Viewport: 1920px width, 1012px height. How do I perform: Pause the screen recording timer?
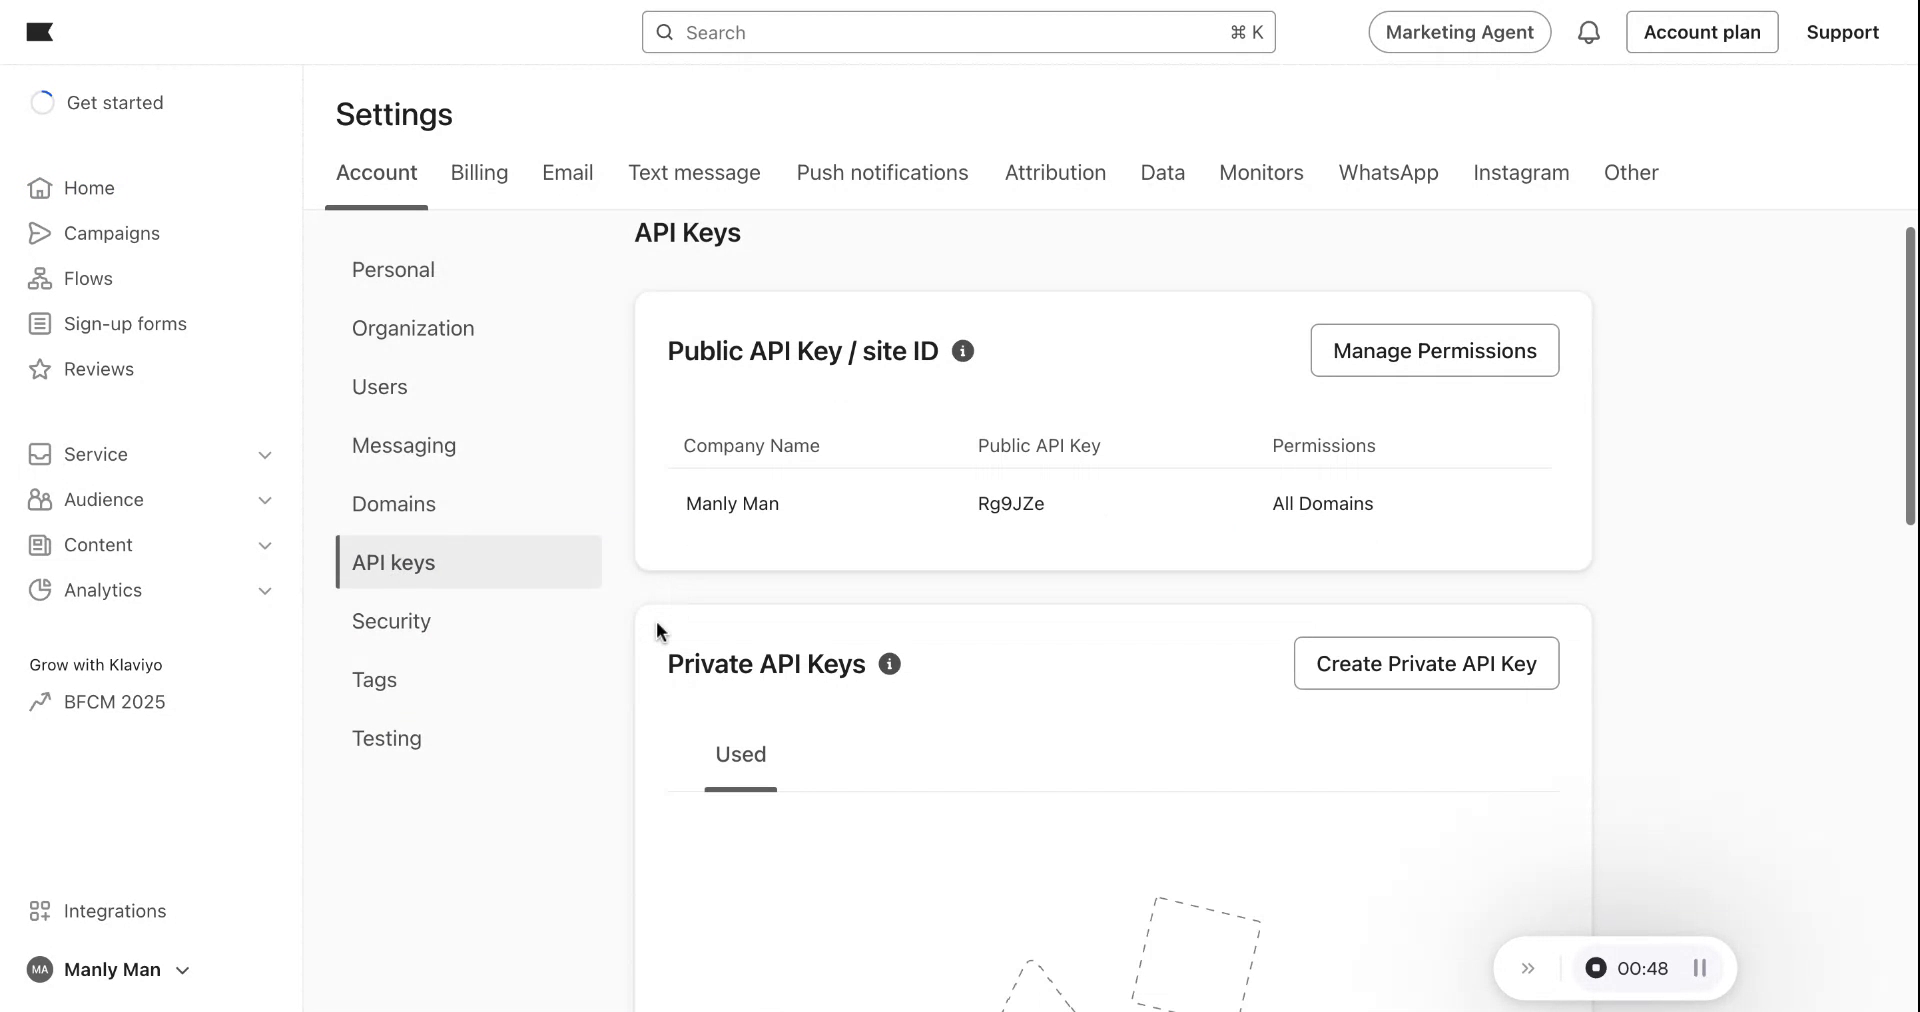pos(1700,968)
